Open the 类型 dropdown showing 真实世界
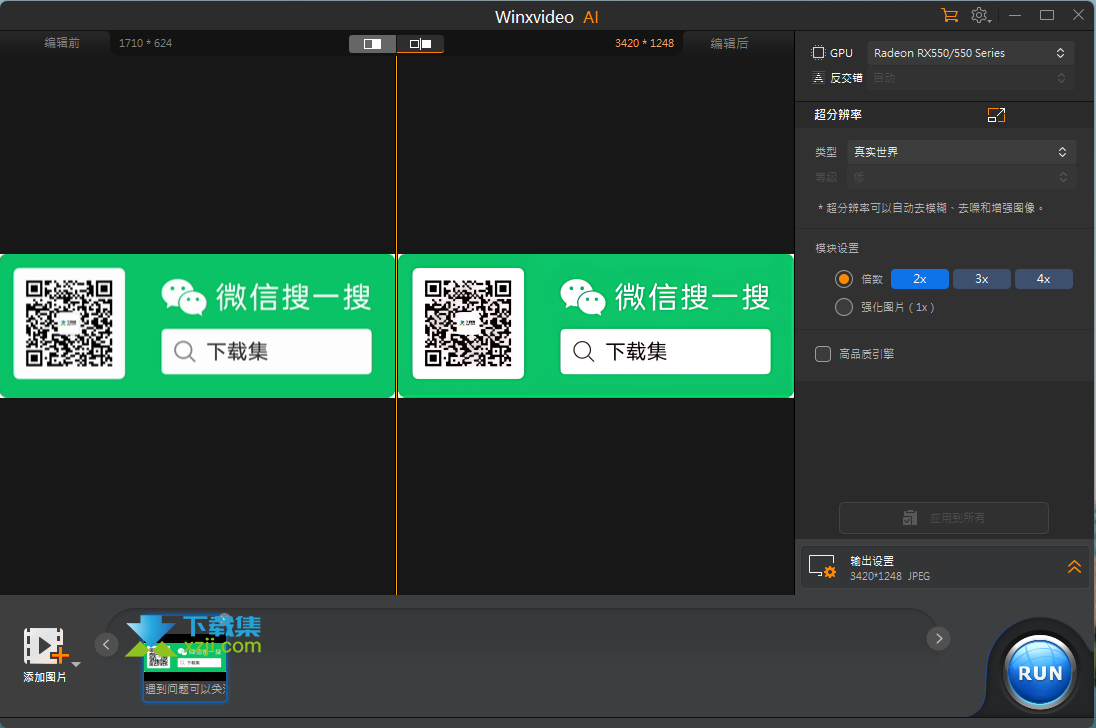Screen dimensions: 1096x728 click(960, 152)
